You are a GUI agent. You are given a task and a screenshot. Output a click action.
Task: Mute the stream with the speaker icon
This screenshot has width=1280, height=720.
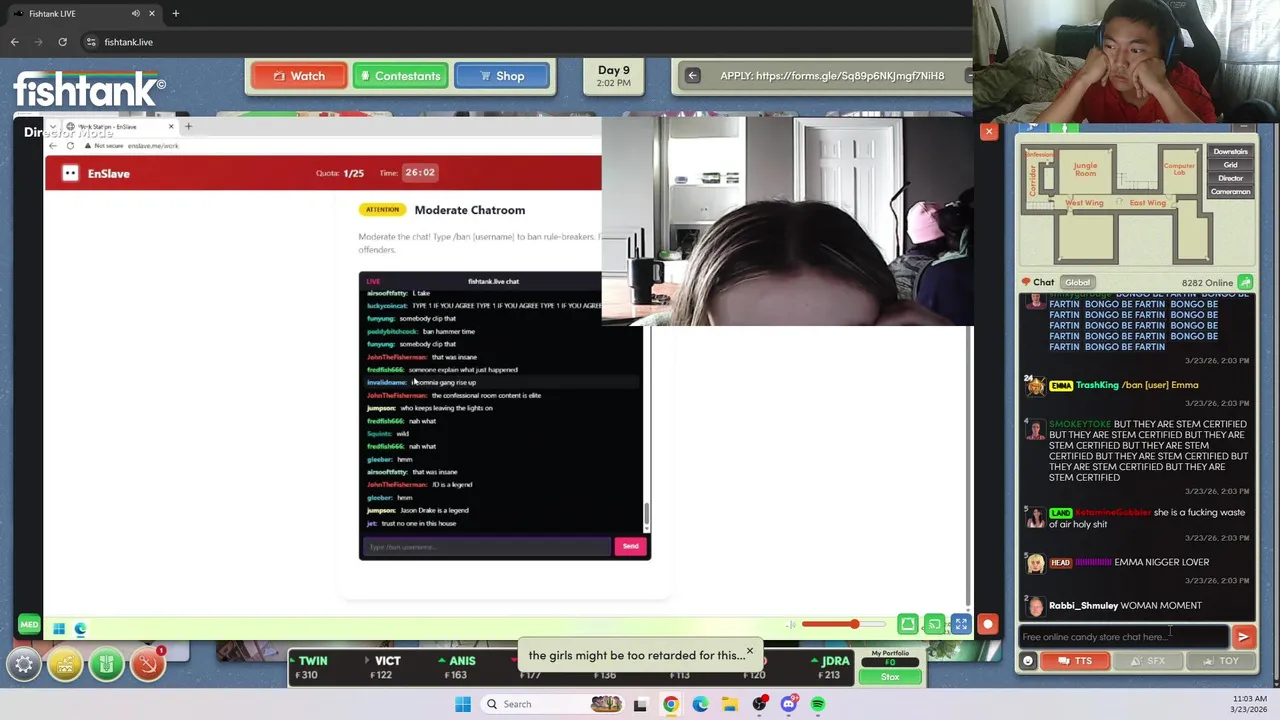[790, 625]
